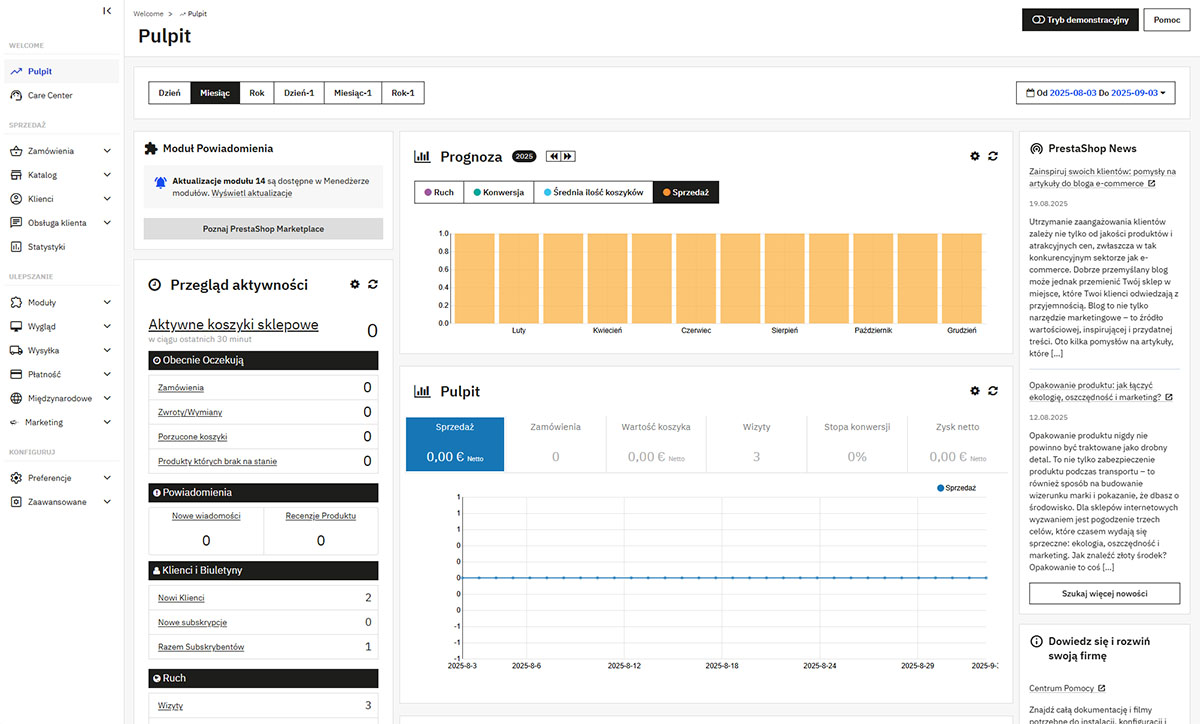This screenshot has width=1200, height=724.
Task: Click Poznaj PrestaShop Marketplace button
Action: (x=263, y=229)
